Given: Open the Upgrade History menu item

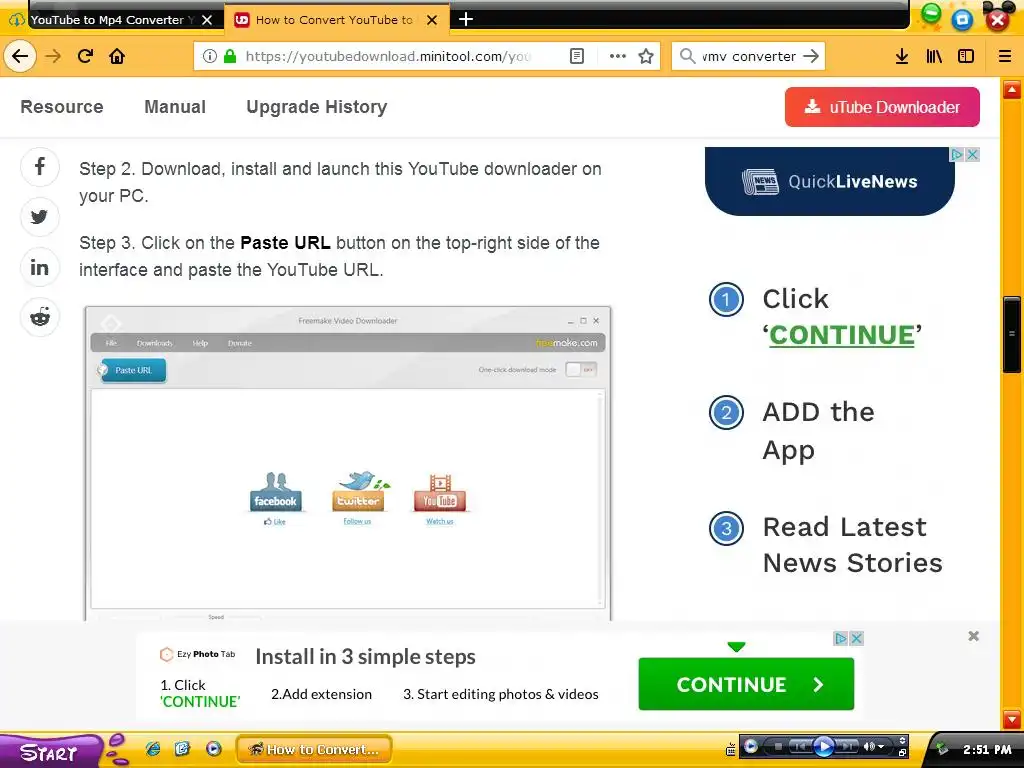Looking at the screenshot, I should tap(317, 106).
